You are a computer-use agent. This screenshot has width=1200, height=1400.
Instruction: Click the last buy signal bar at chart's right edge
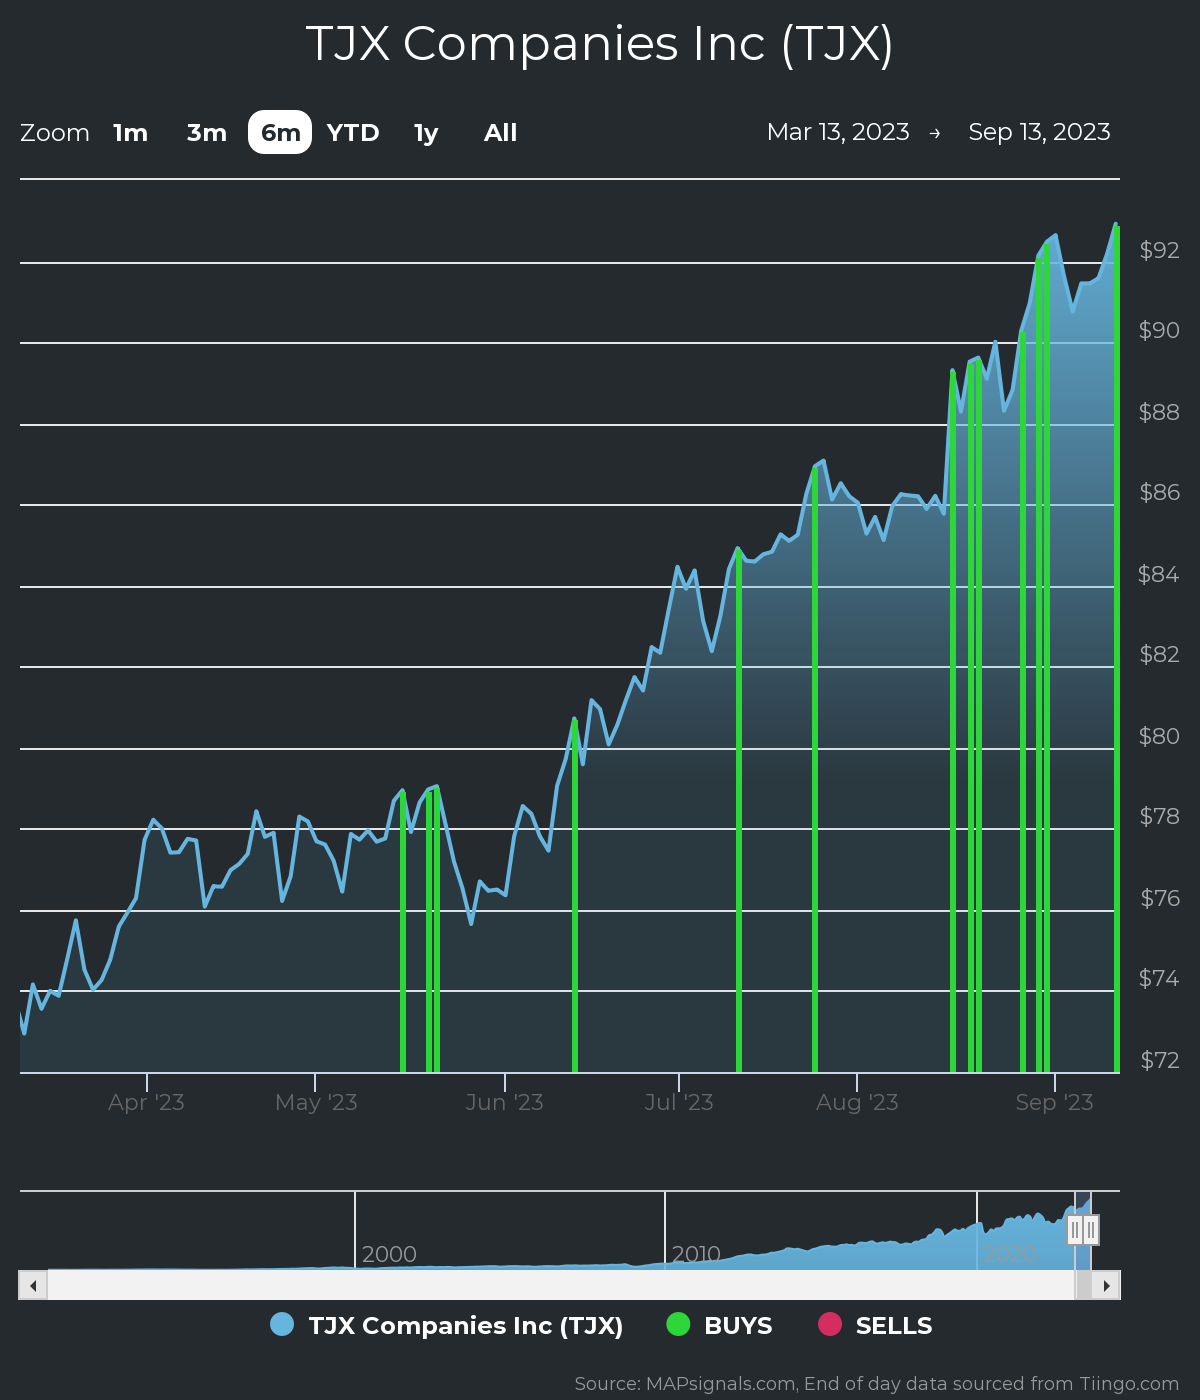tap(1117, 650)
